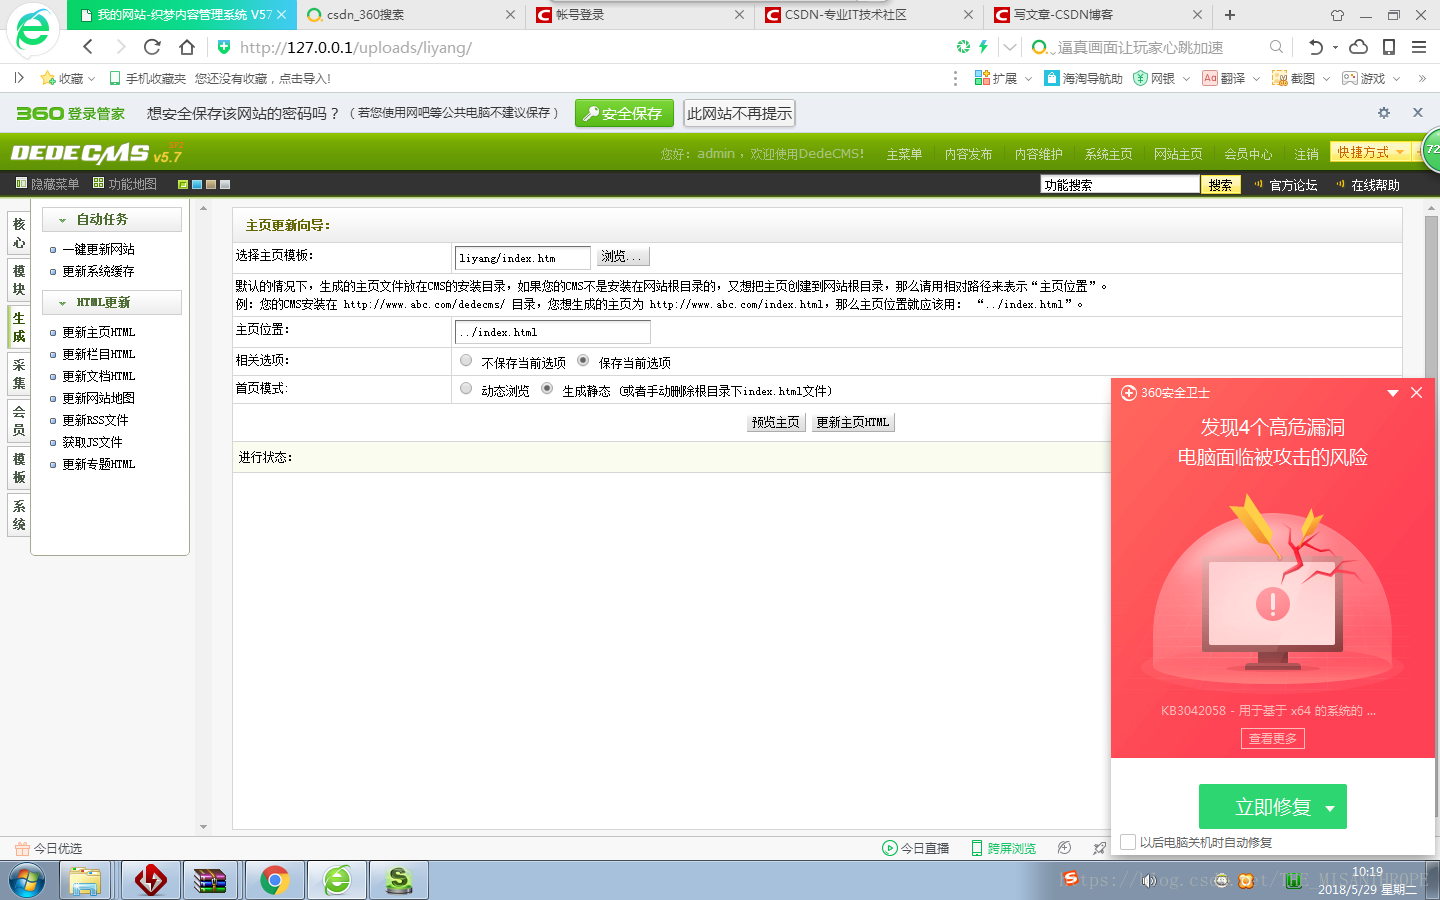Select the blue skin color swatch
Screen dimensions: 1440x900
[197, 184]
